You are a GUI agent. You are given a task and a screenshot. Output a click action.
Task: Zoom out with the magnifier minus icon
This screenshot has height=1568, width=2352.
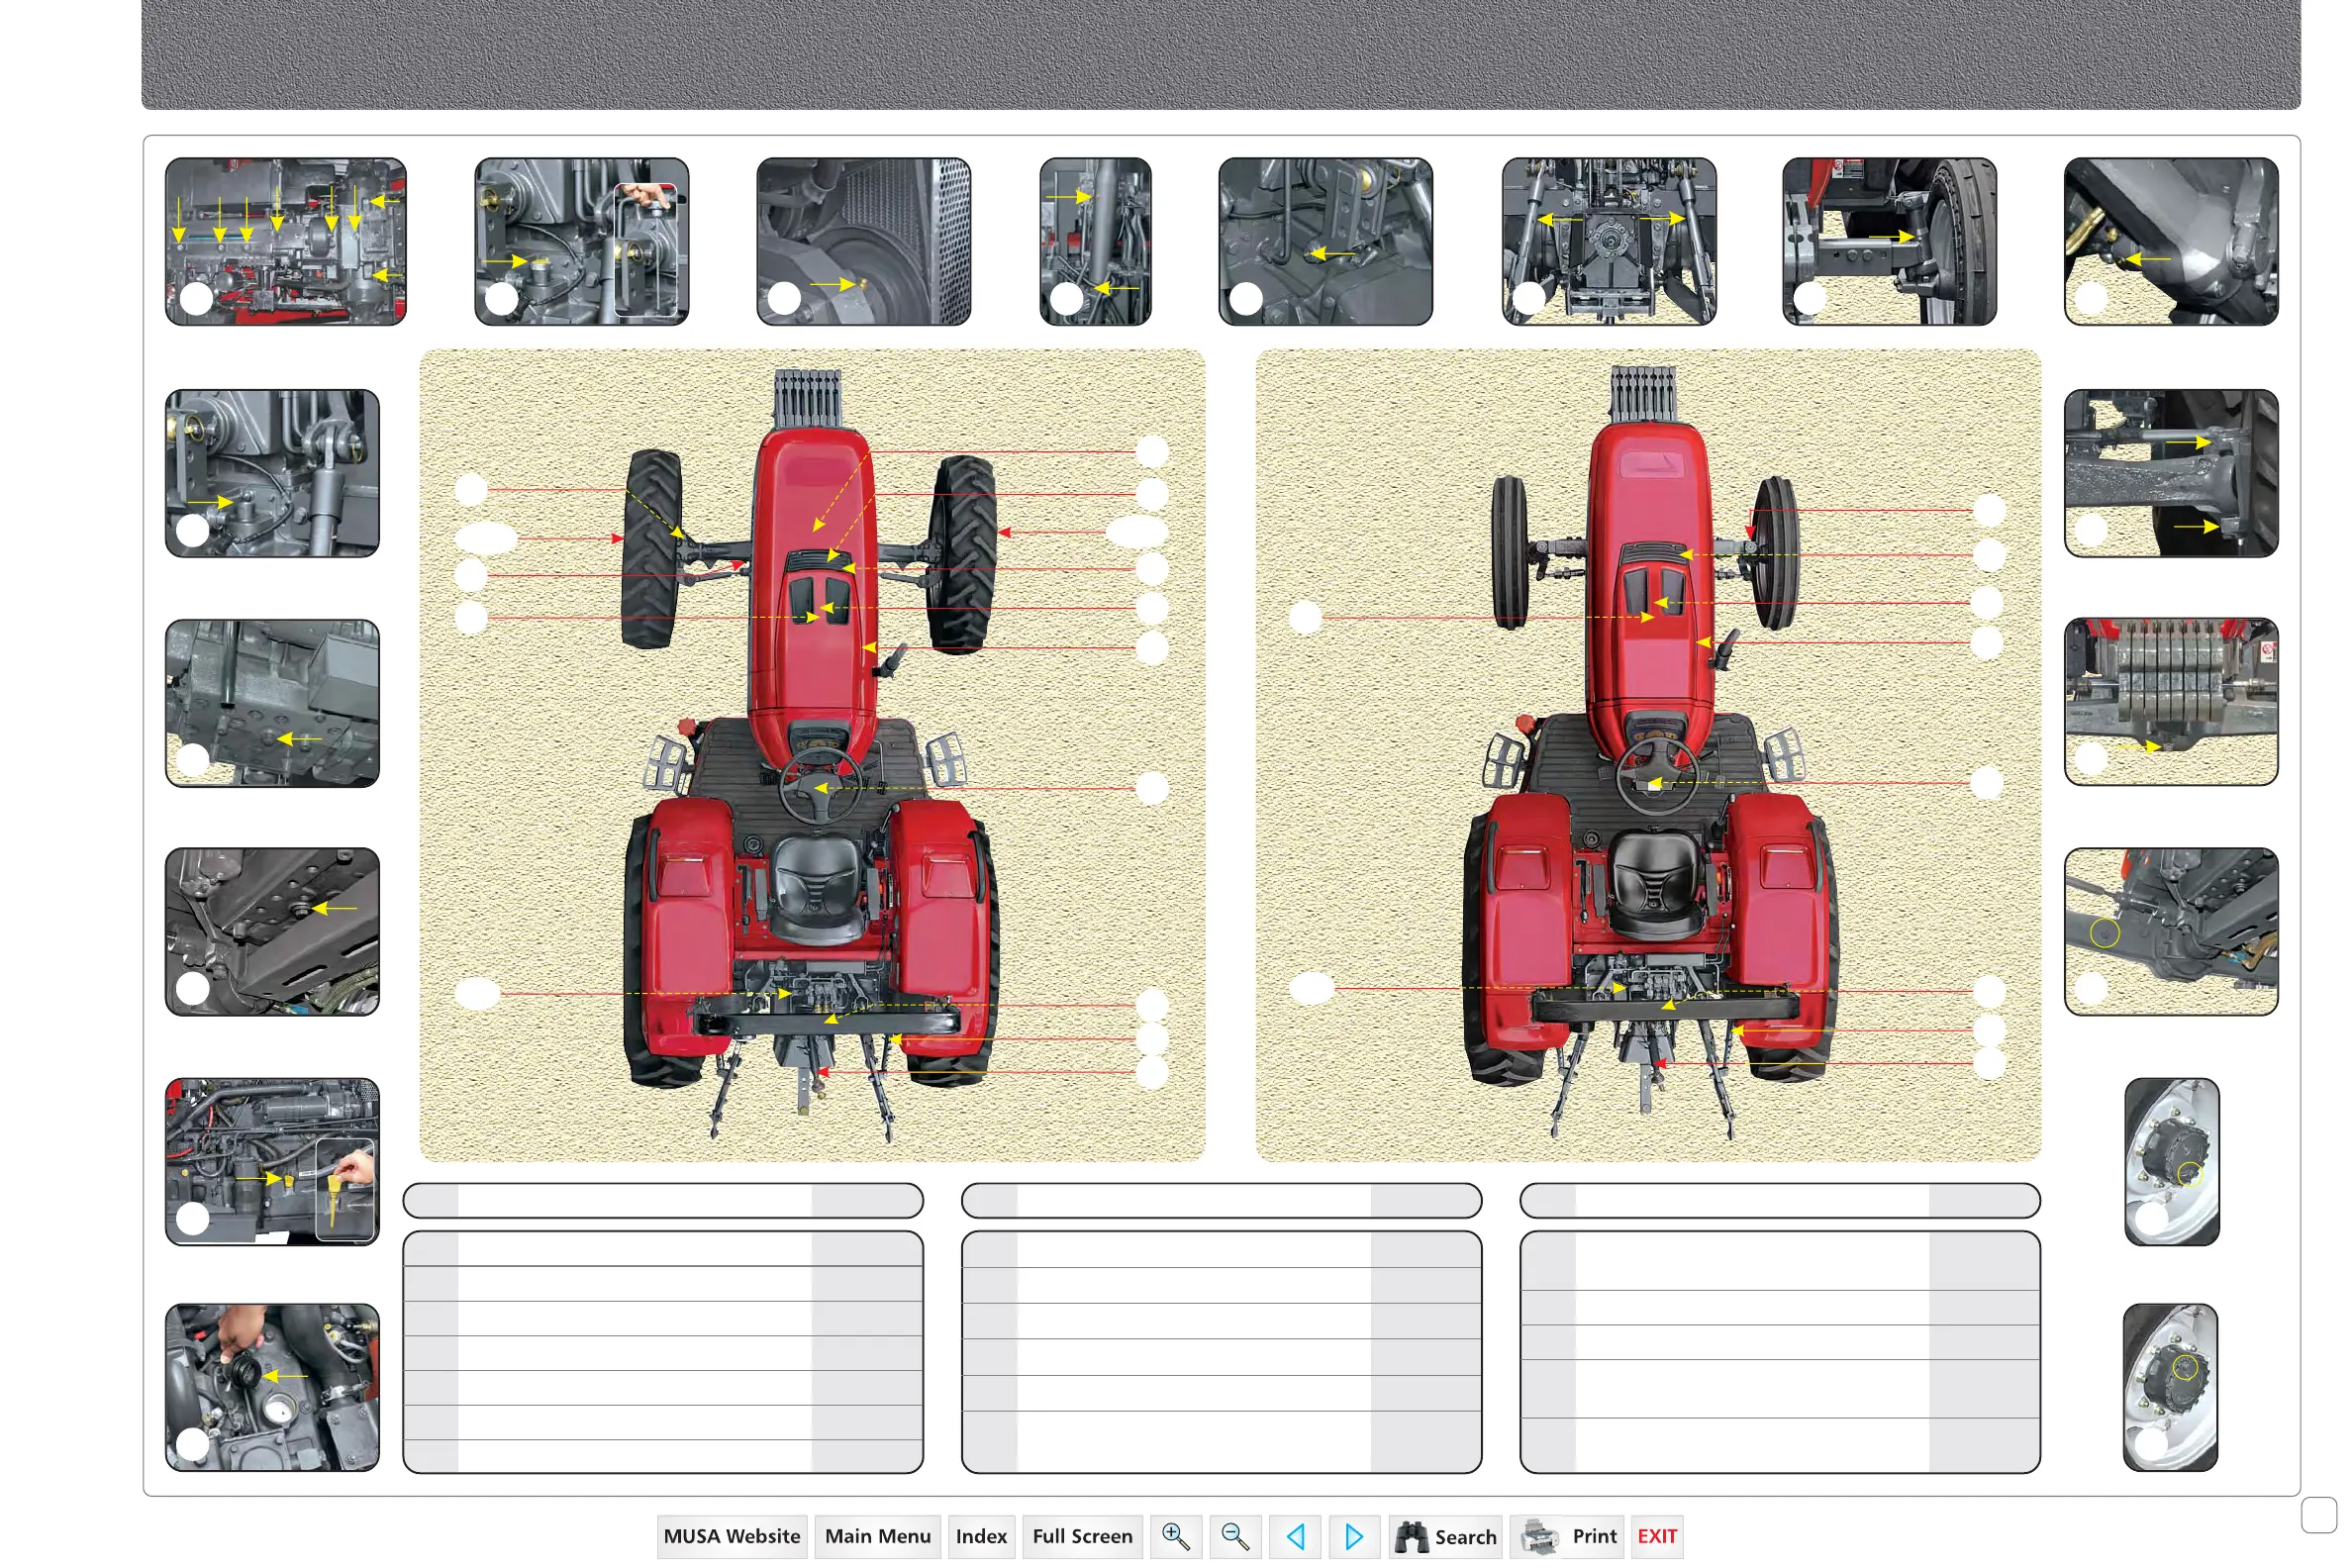pos(1235,1536)
